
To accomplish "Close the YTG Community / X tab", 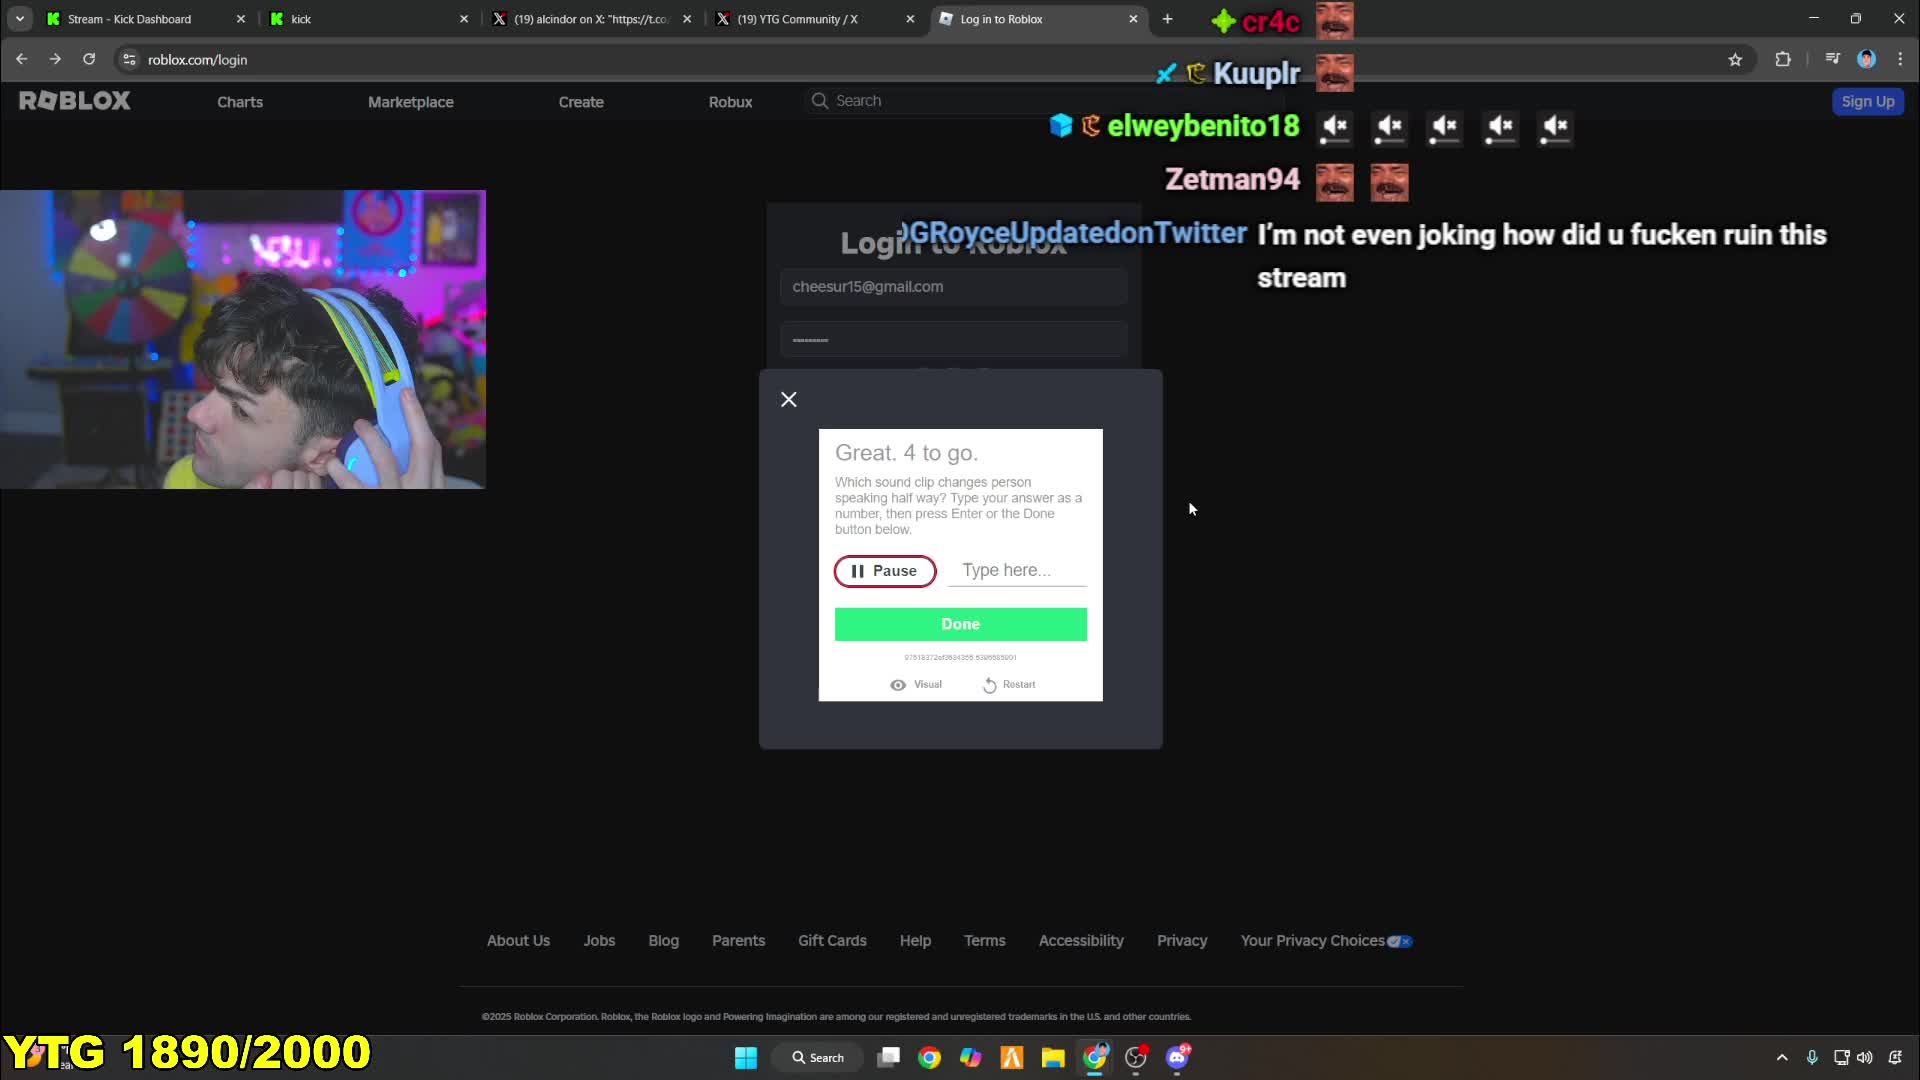I will 910,19.
